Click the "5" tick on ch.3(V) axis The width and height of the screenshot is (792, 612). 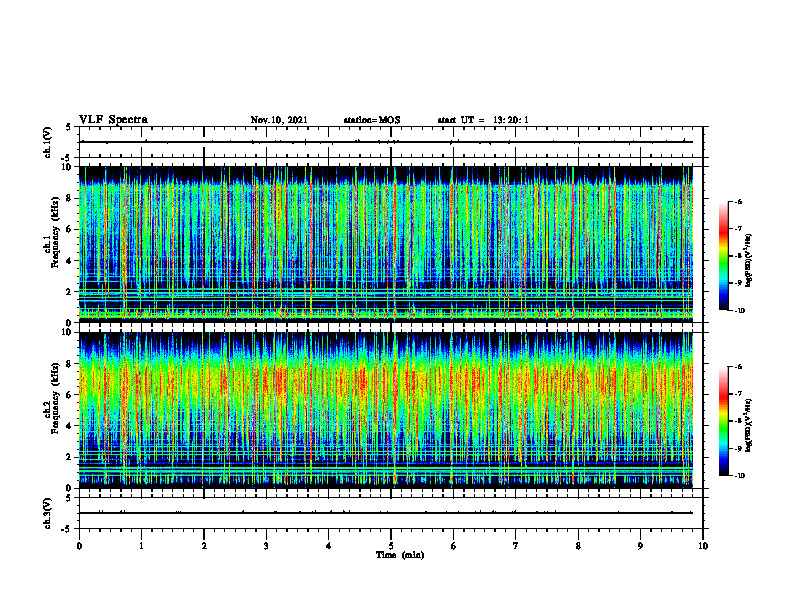(69, 498)
